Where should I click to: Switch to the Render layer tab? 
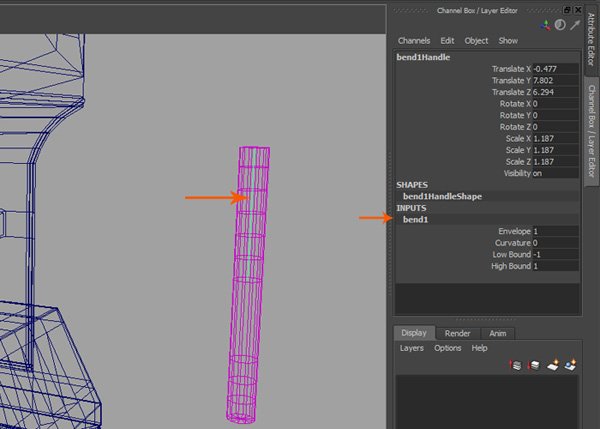pyautogui.click(x=458, y=333)
